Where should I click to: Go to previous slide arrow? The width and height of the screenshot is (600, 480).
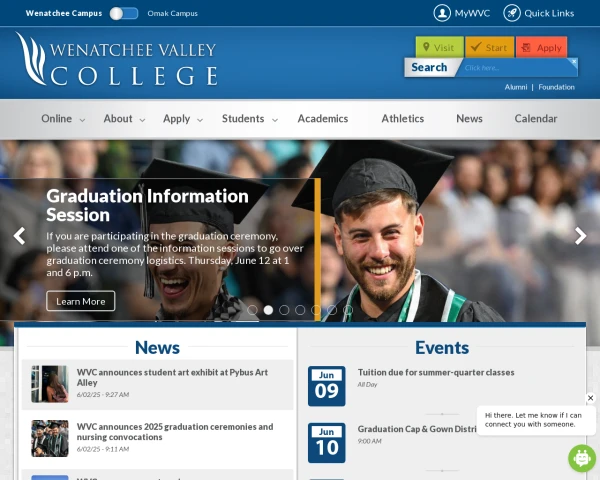tap(19, 236)
